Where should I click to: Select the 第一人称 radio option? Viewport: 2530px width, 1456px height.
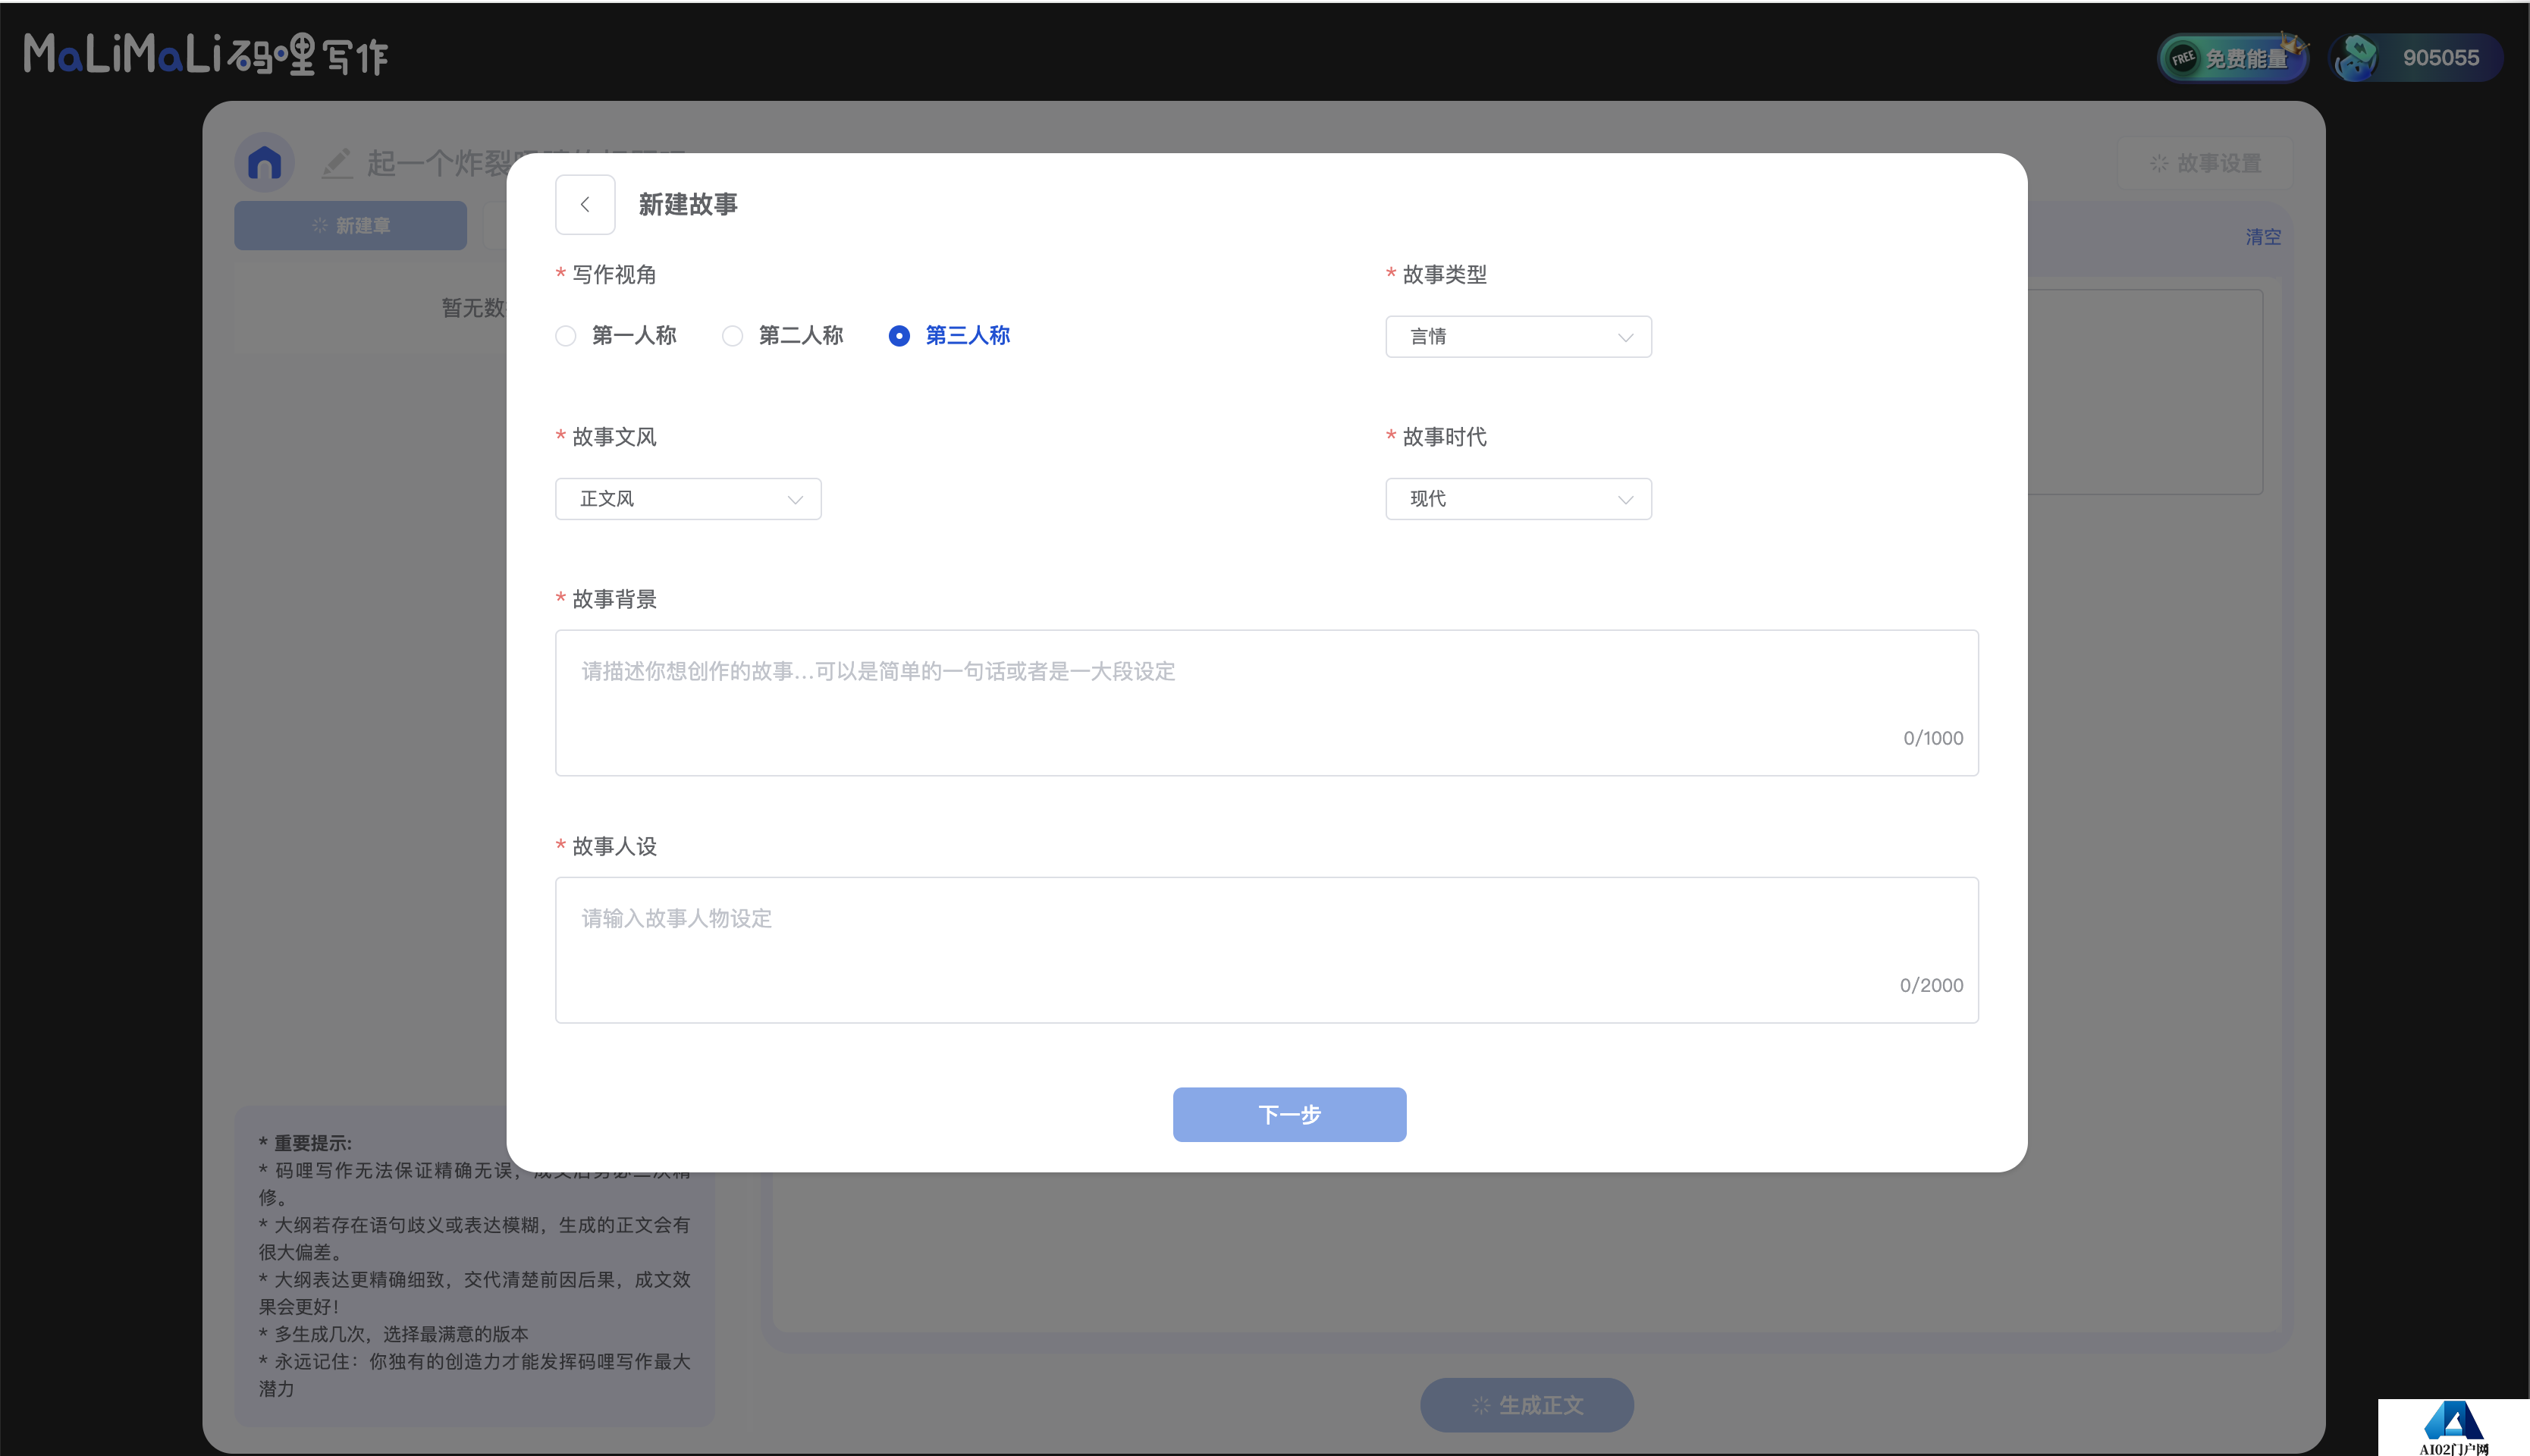tap(616, 336)
